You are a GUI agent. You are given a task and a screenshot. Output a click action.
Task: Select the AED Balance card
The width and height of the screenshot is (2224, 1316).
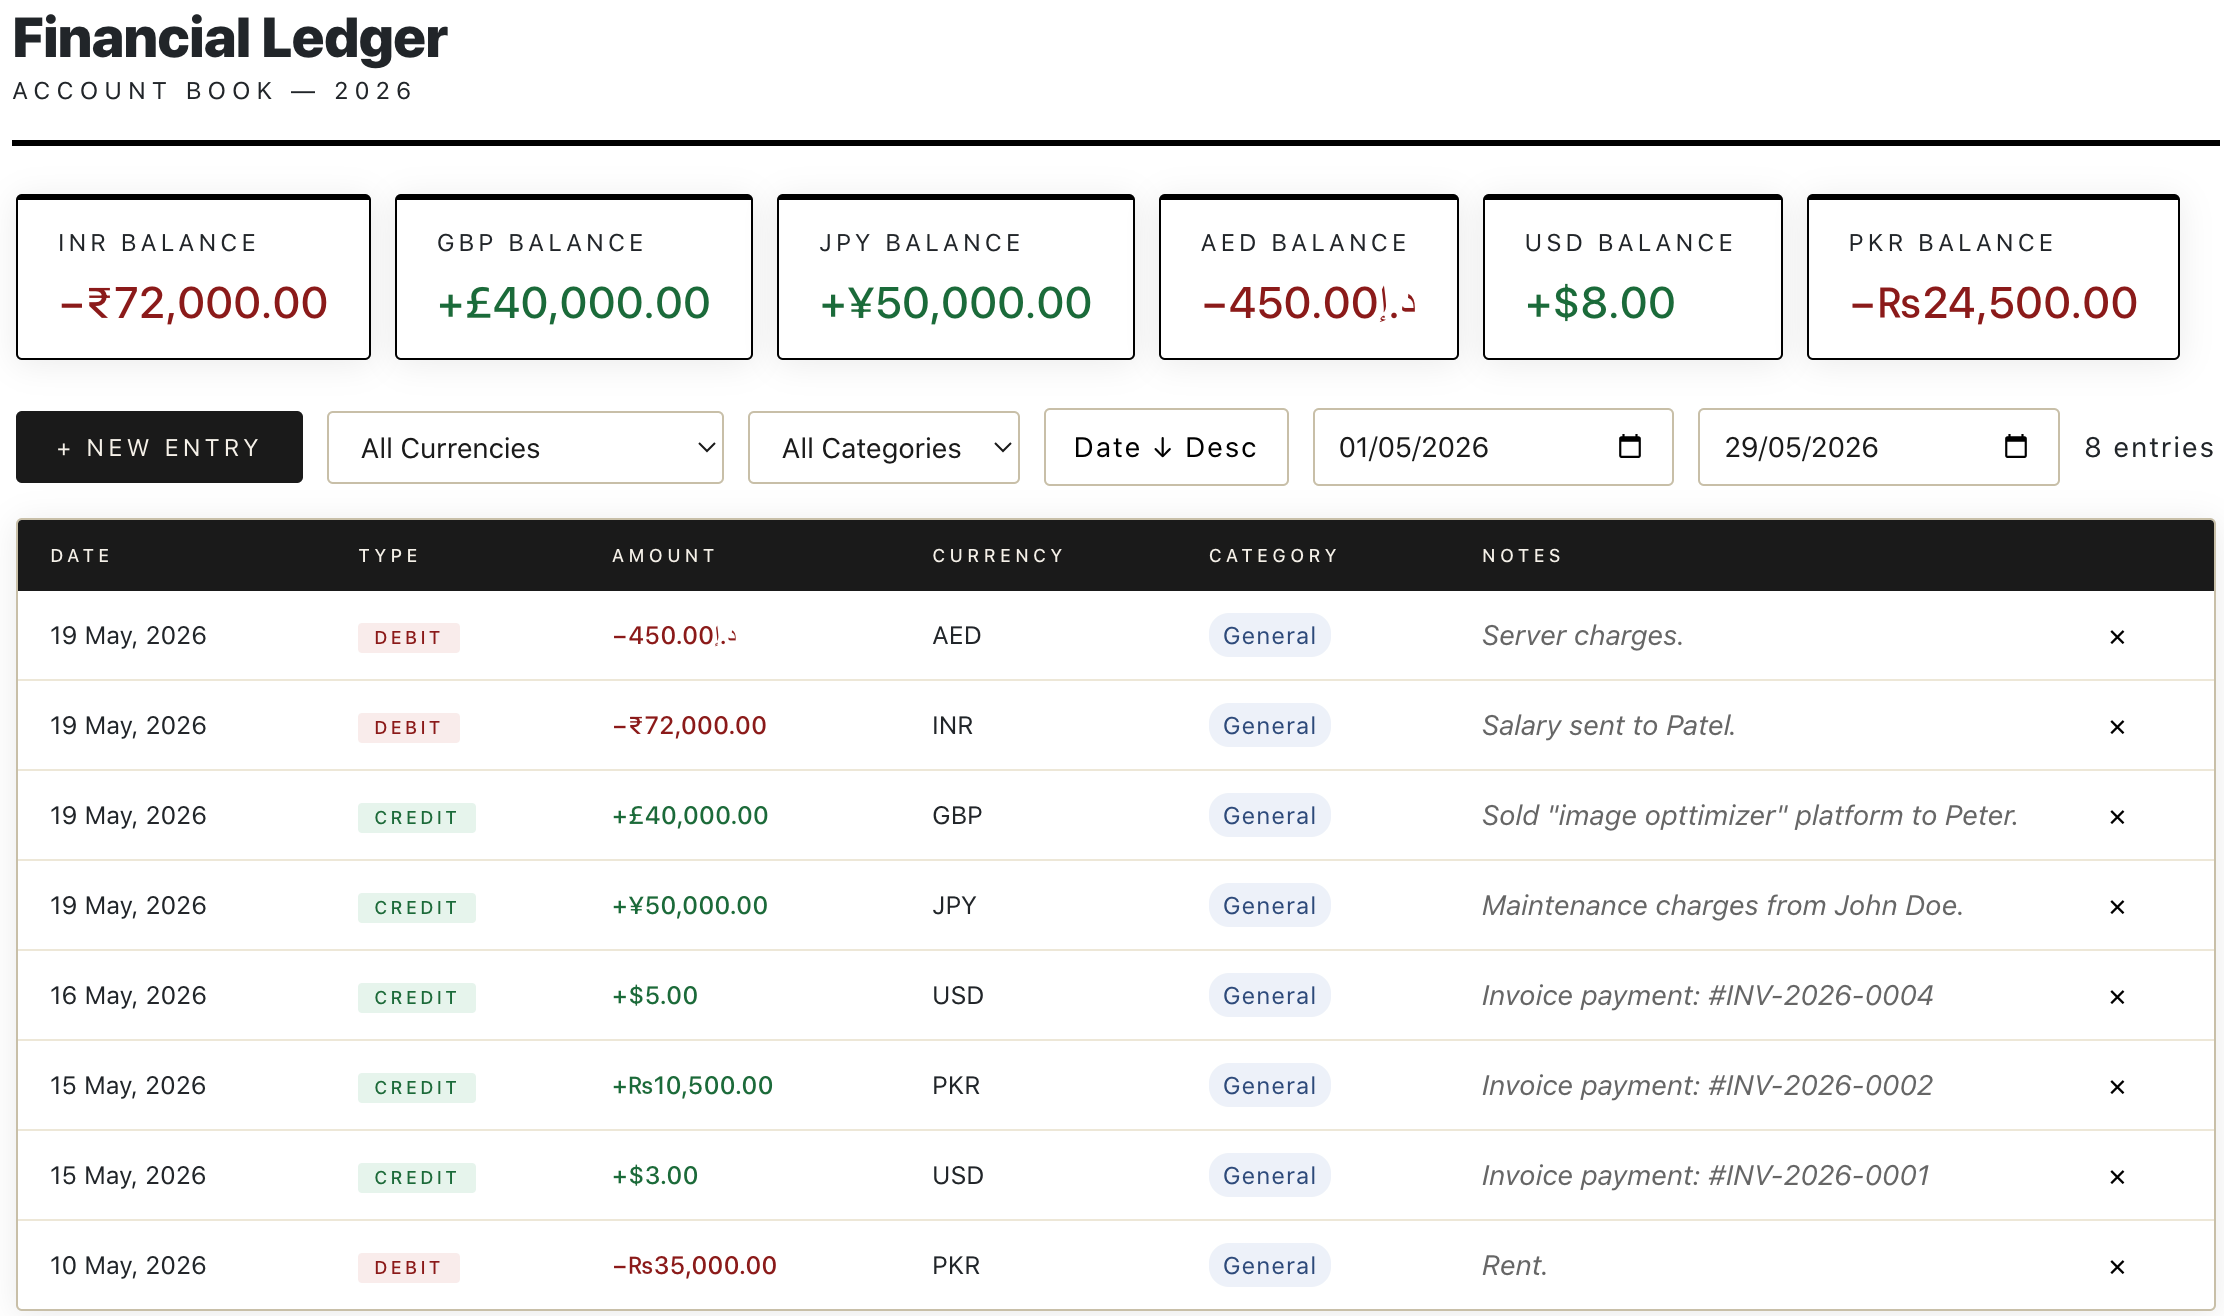pyautogui.click(x=1309, y=277)
